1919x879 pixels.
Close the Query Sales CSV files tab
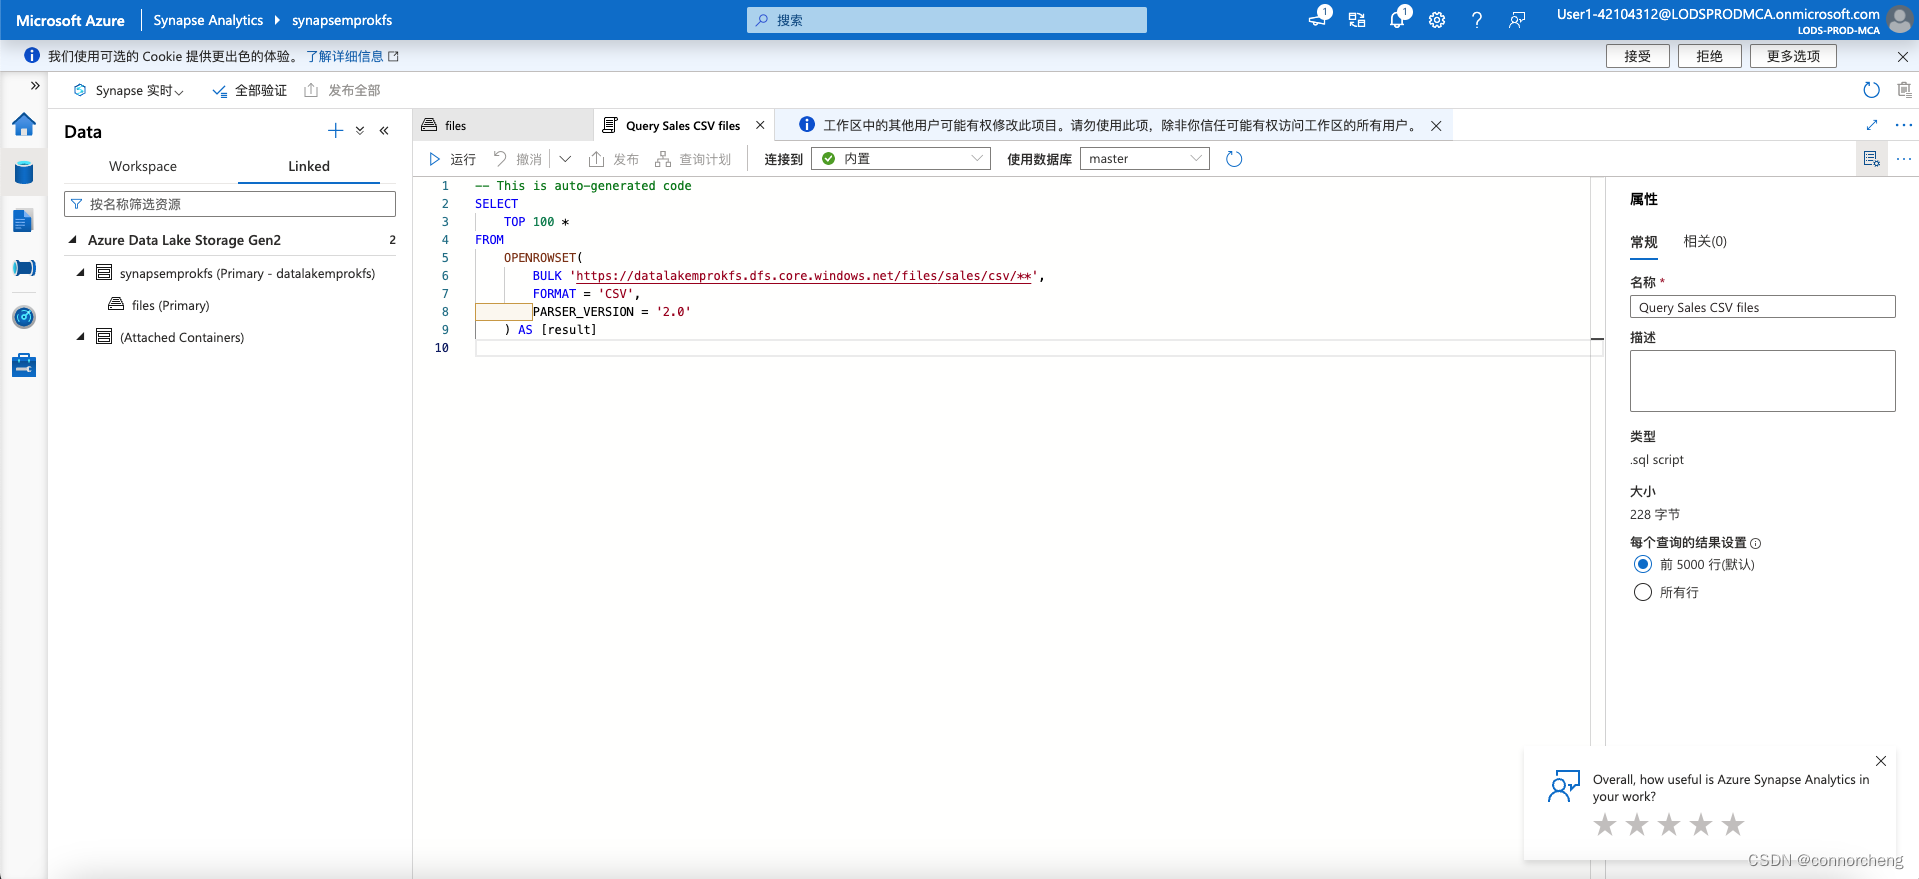tap(760, 125)
